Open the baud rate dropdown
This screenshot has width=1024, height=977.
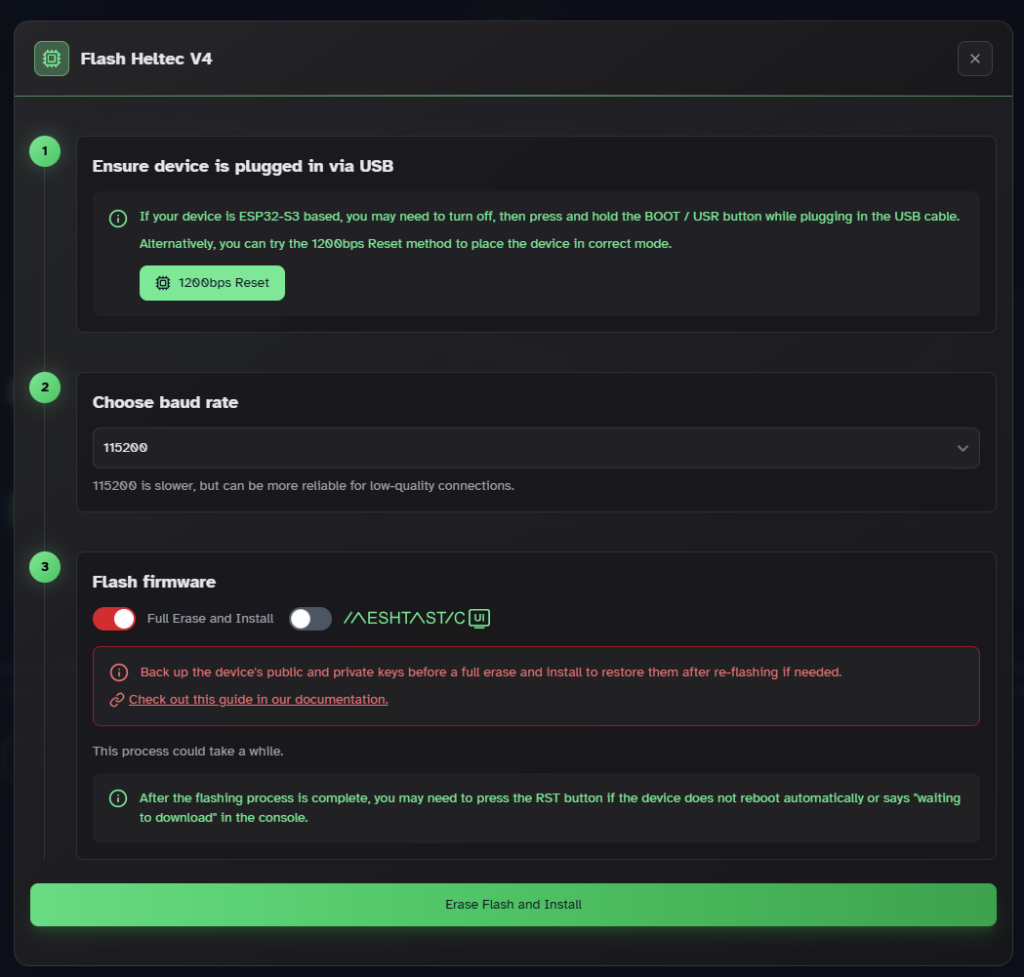tap(535, 448)
